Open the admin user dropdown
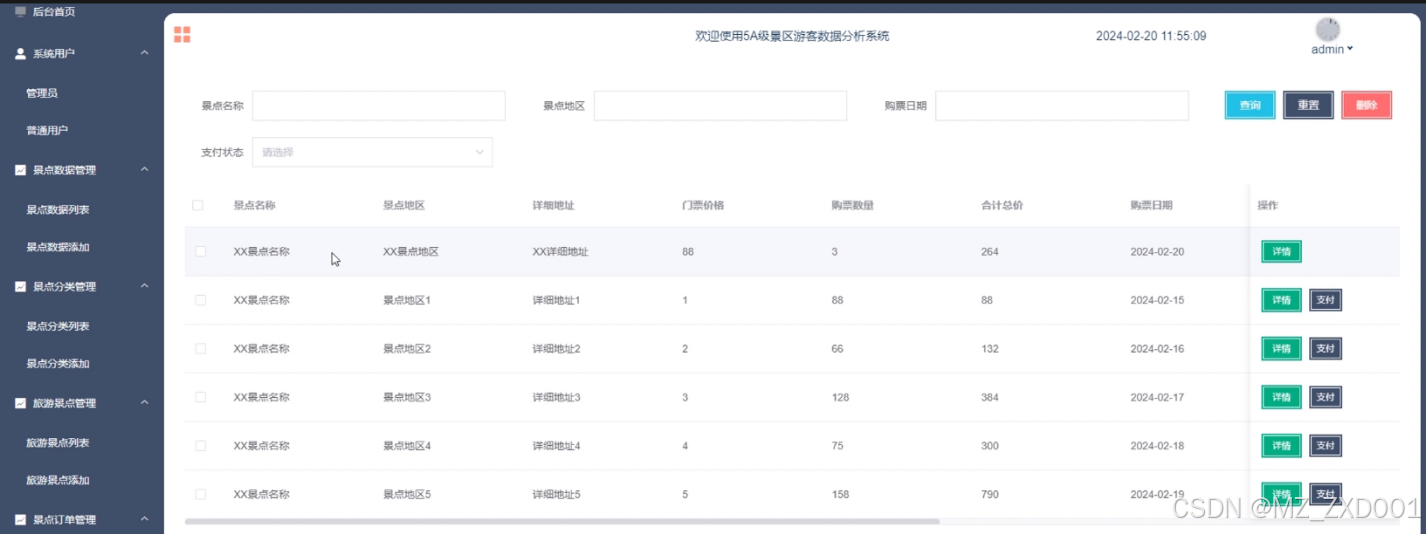 click(1332, 49)
